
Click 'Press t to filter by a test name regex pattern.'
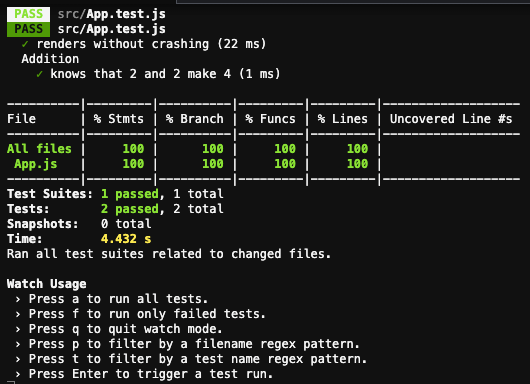click(x=198, y=359)
